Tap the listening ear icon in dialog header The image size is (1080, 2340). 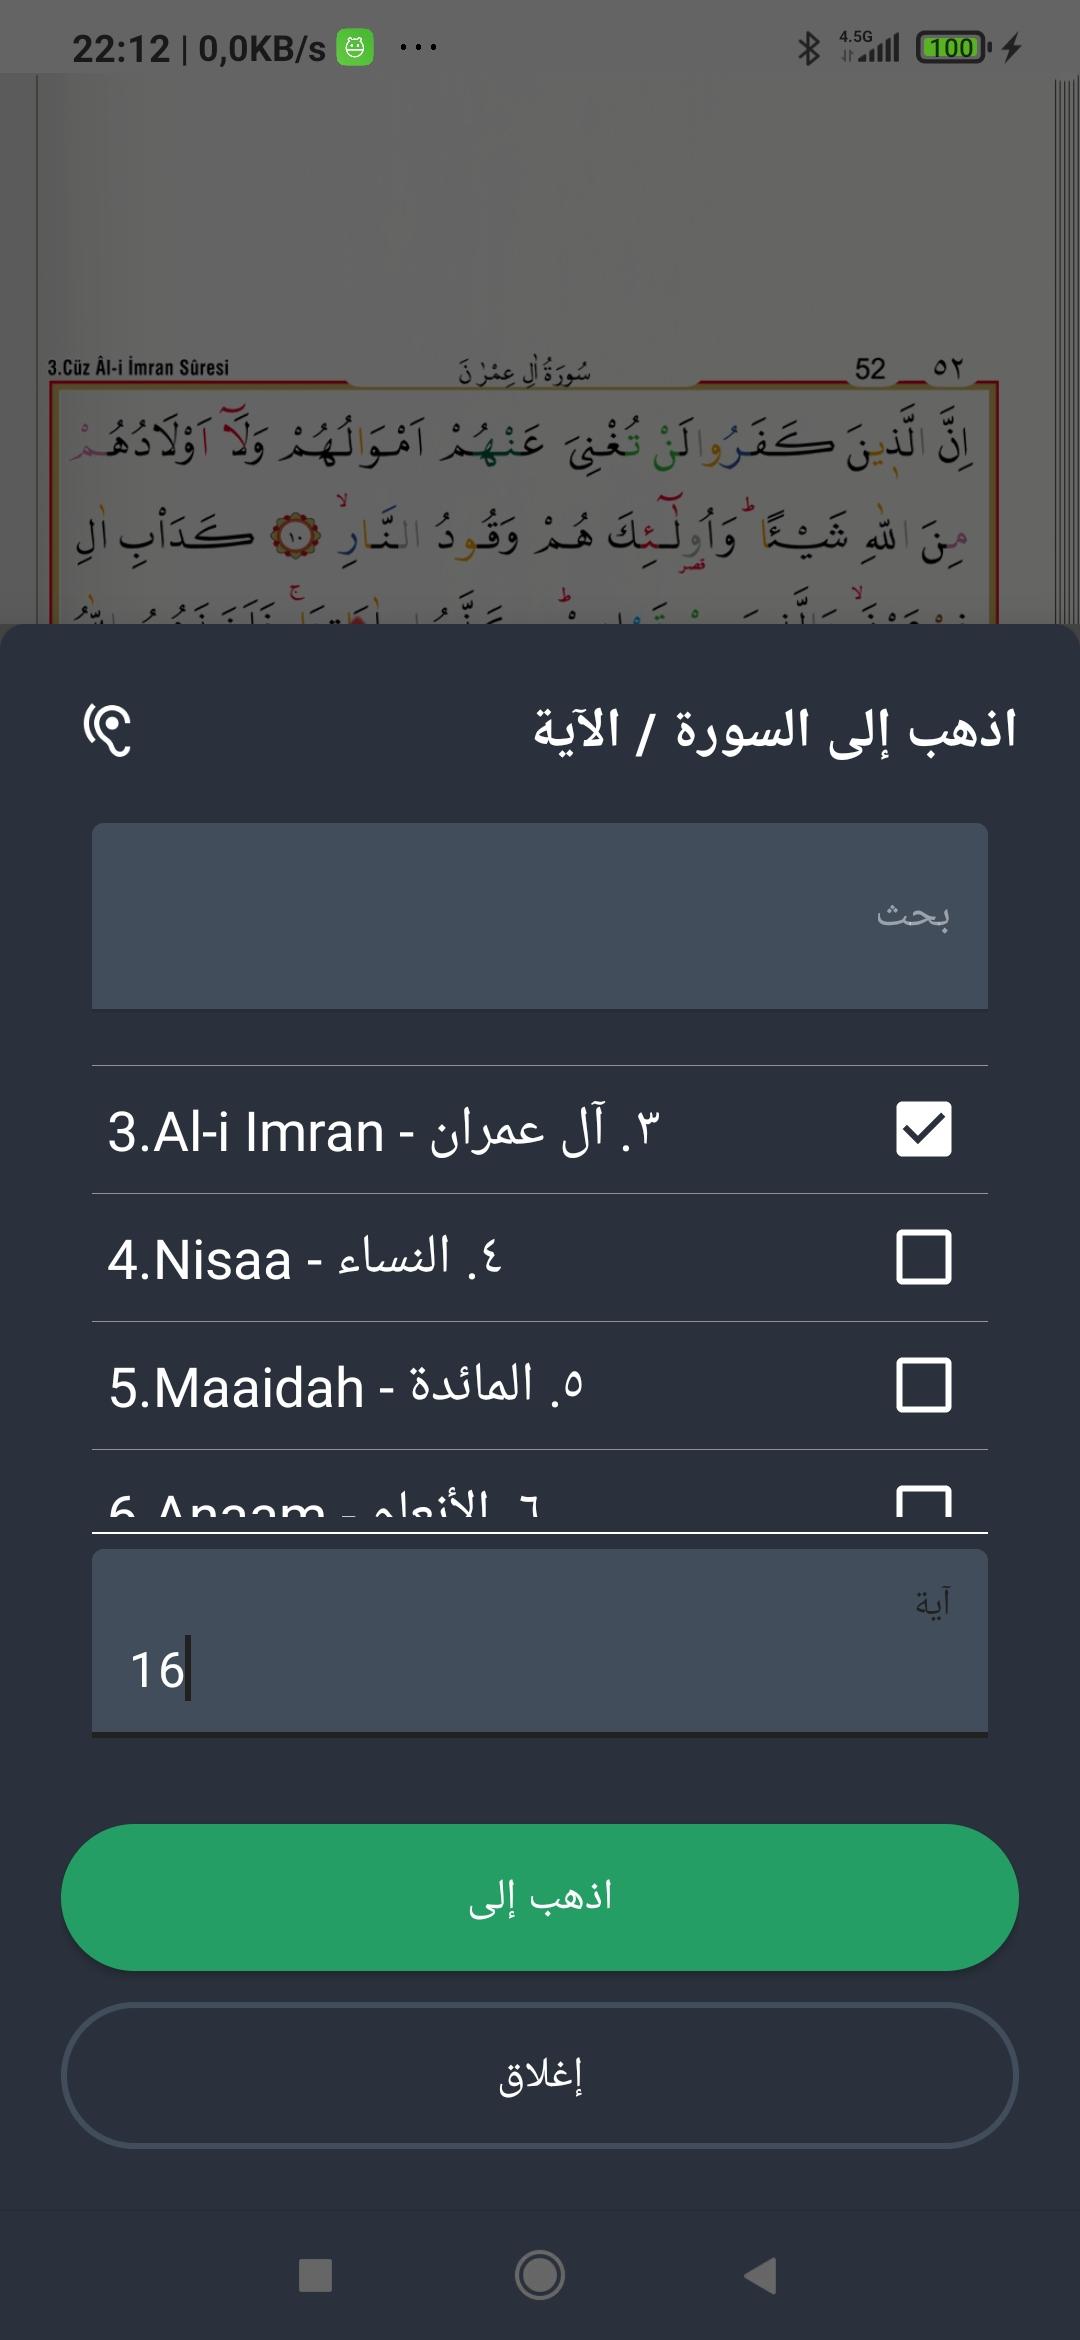pyautogui.click(x=108, y=729)
